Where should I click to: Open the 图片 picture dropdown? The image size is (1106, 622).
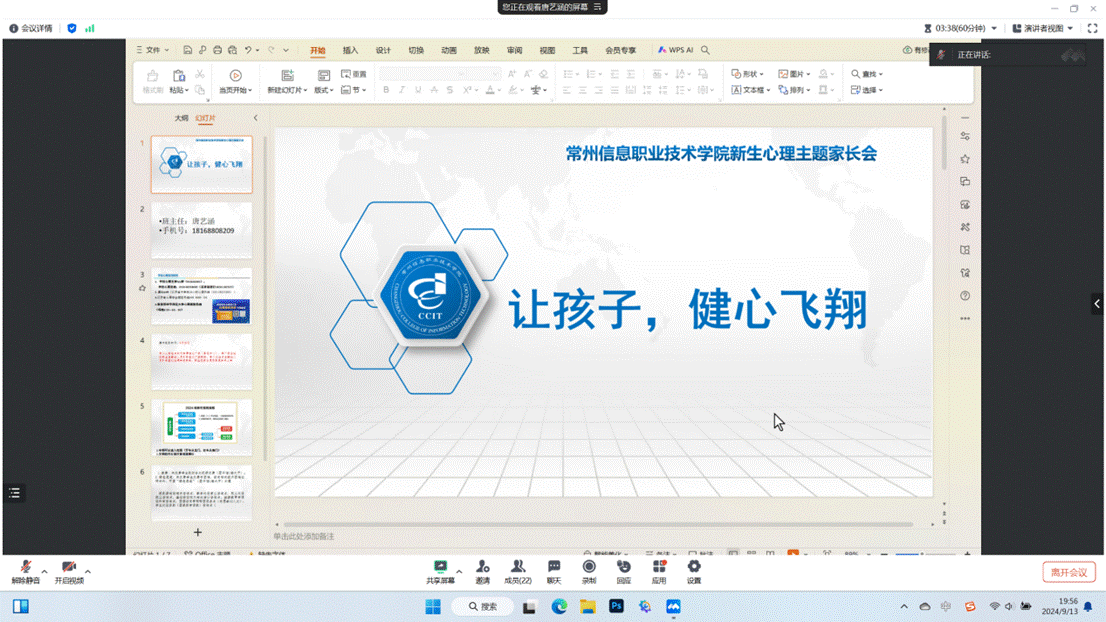click(794, 74)
